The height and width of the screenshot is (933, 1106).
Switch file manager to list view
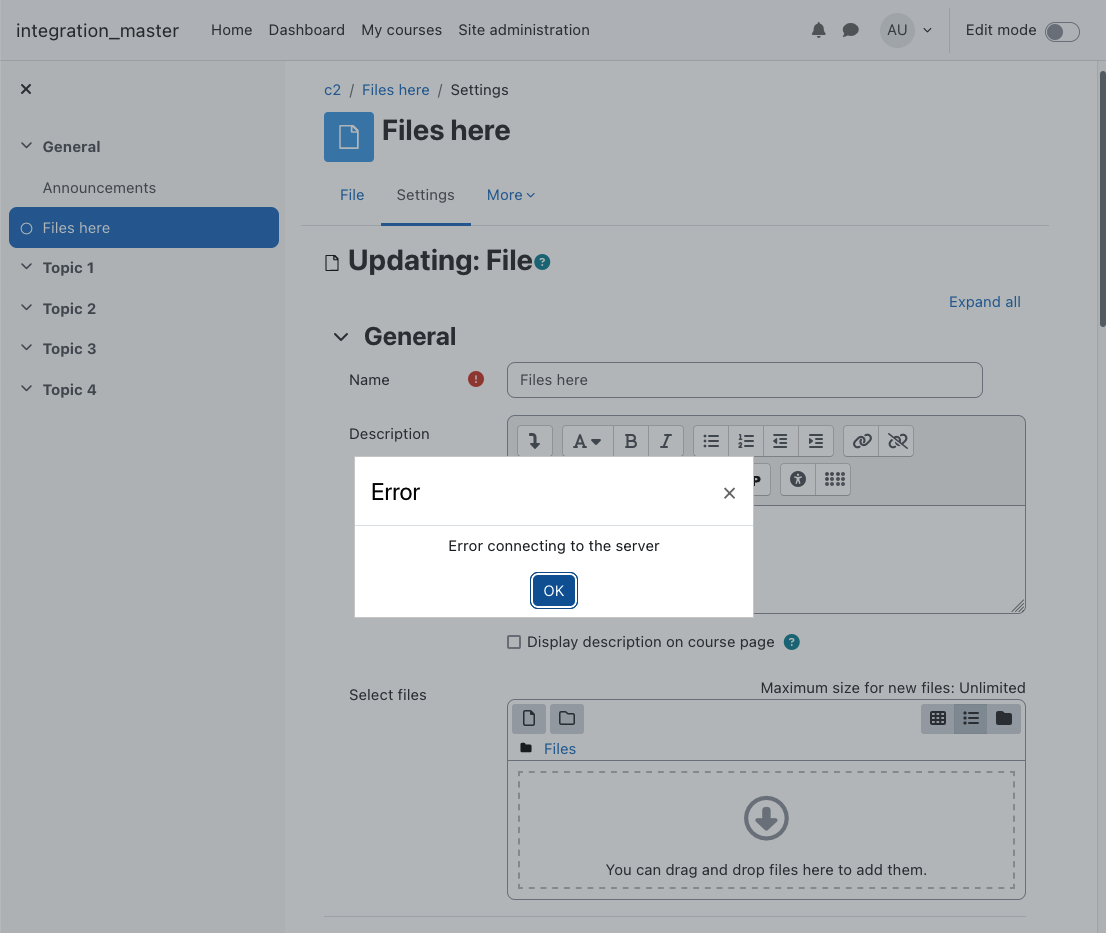pyautogui.click(x=971, y=719)
